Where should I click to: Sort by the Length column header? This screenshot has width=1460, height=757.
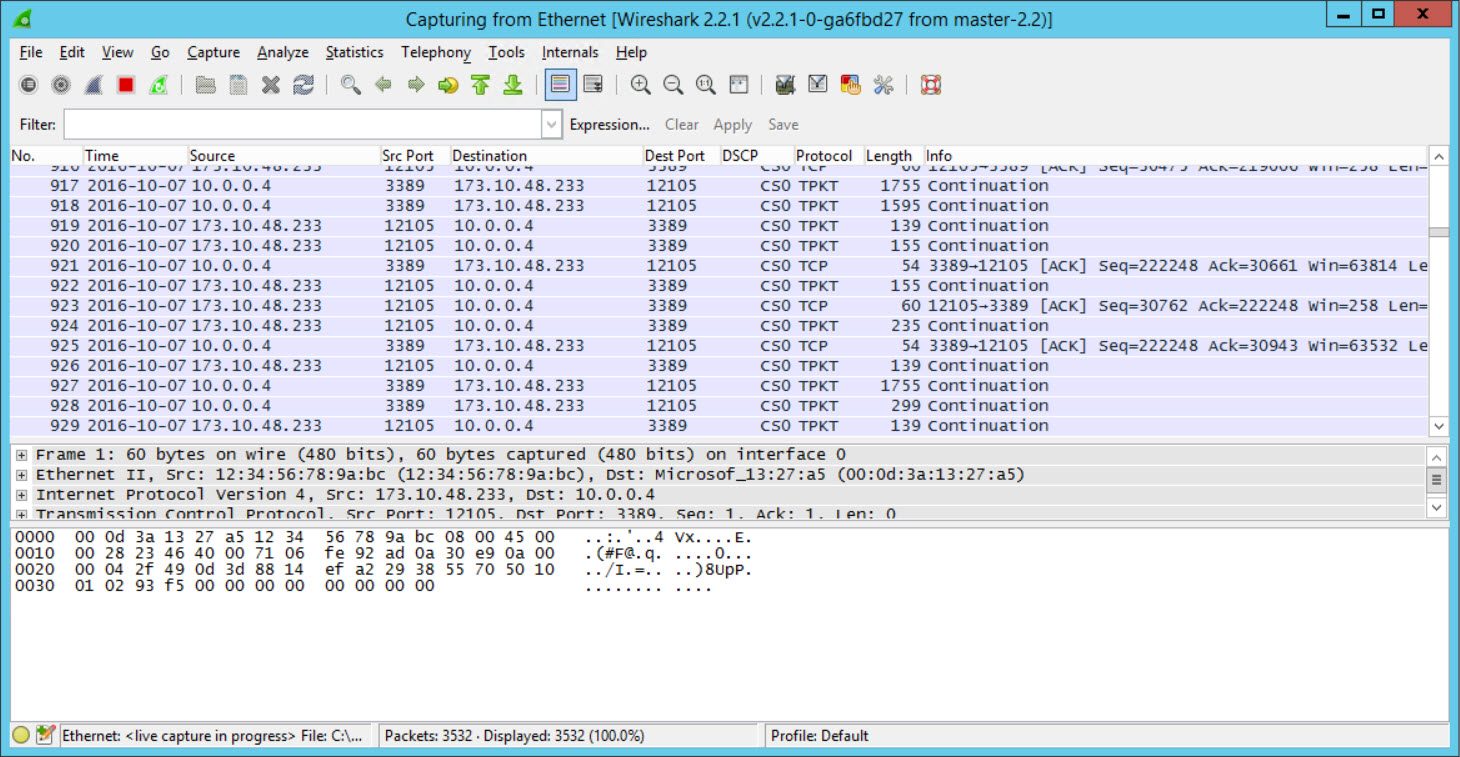894,156
